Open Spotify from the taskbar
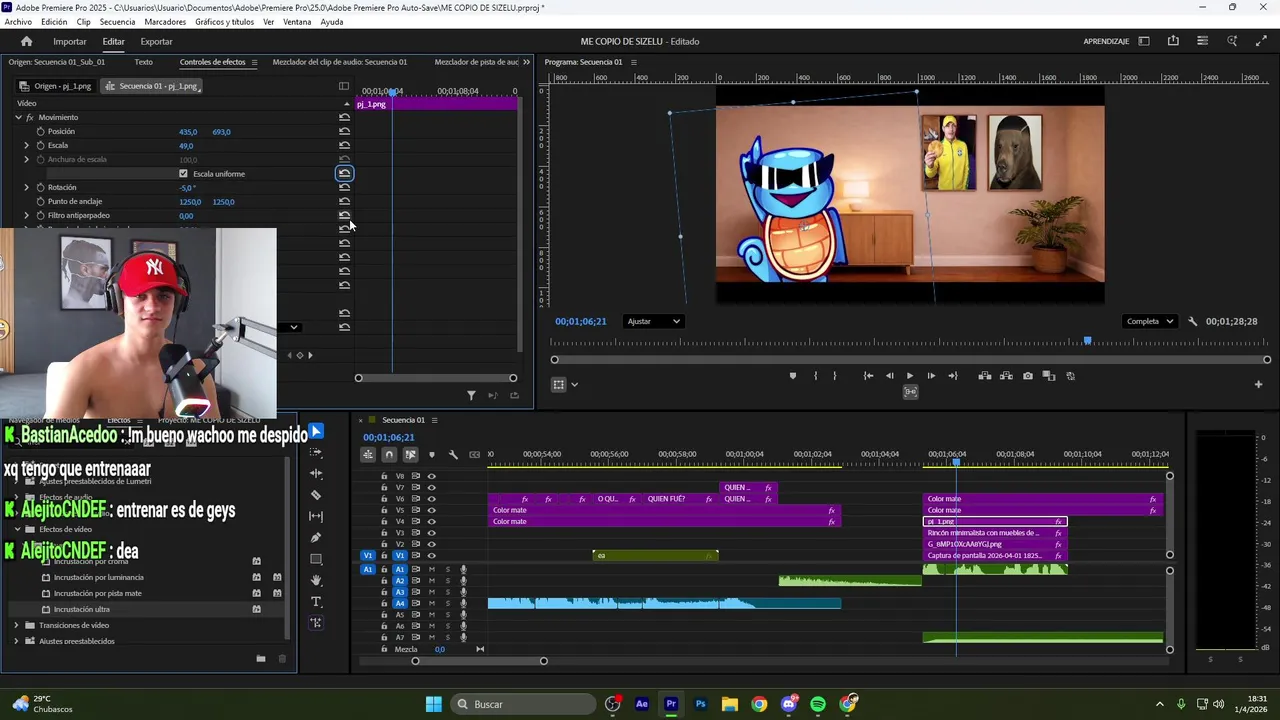Screen dimensions: 1280x720 click(818, 704)
